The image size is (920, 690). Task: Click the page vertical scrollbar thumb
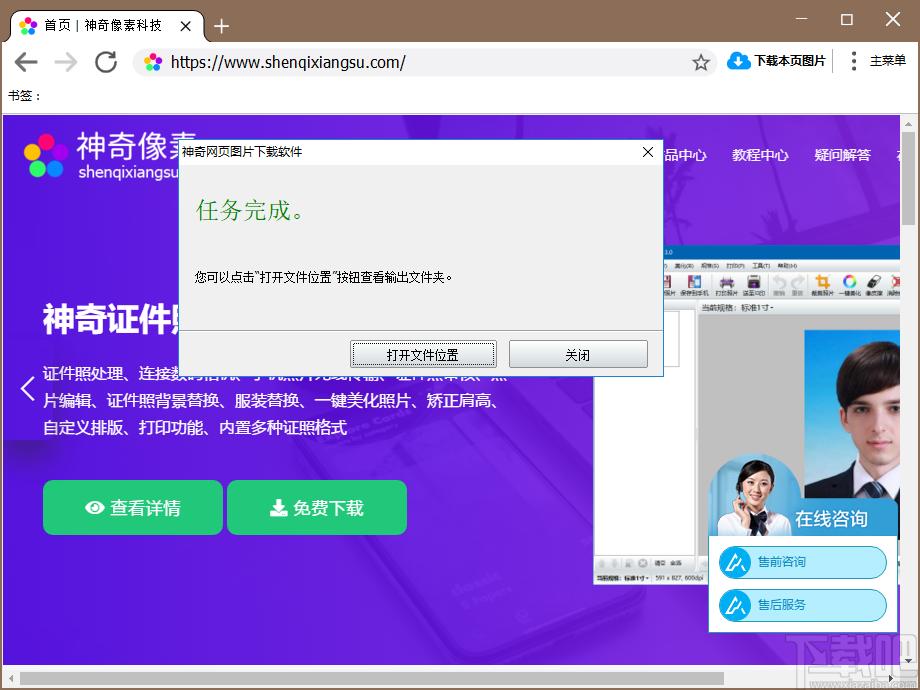[x=908, y=178]
